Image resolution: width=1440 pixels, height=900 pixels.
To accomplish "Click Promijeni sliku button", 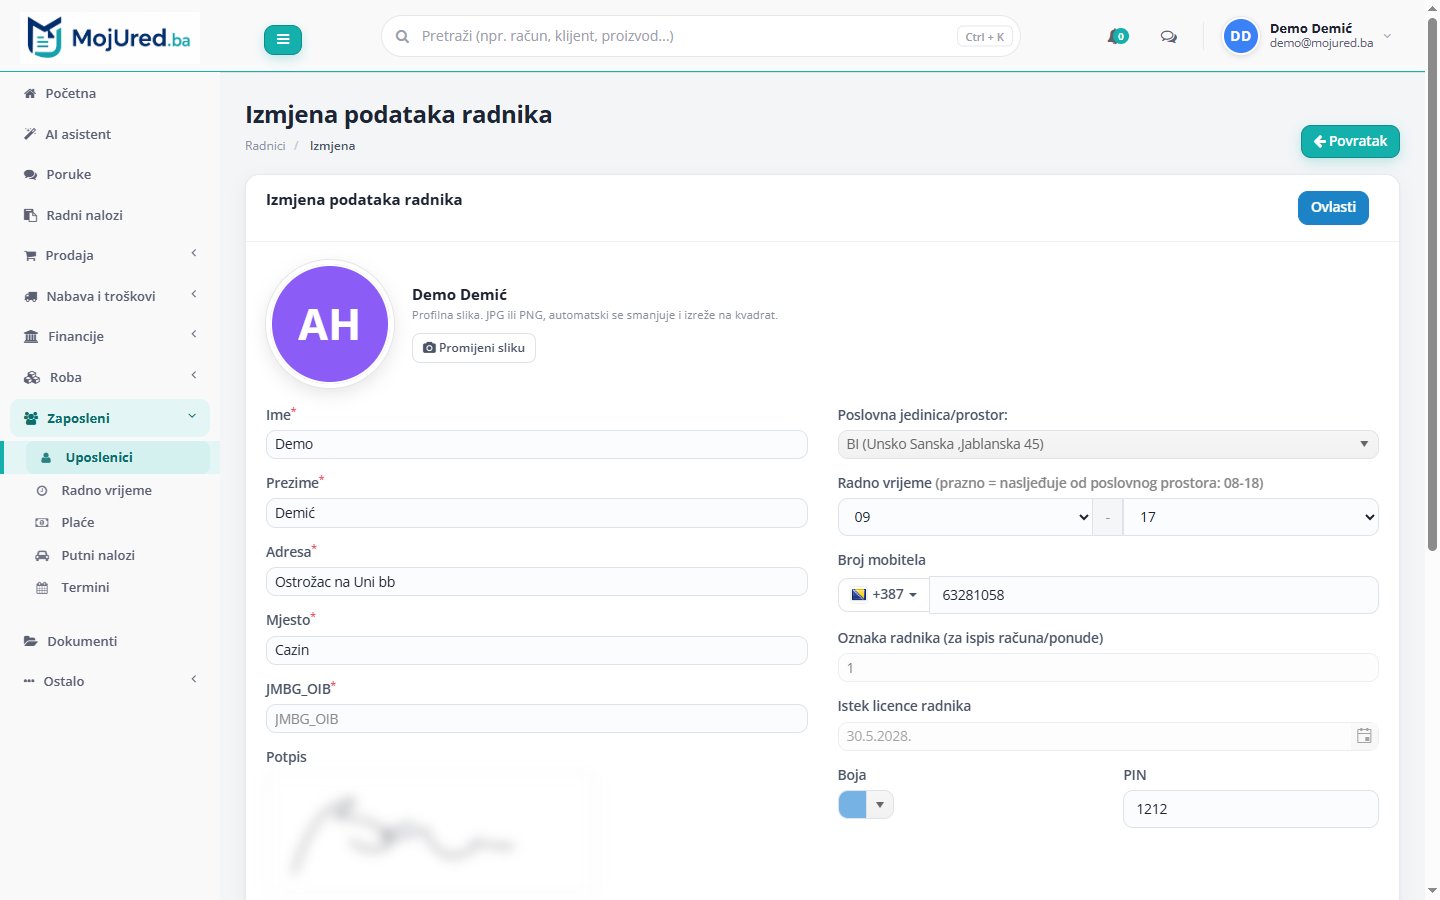I will click(474, 348).
